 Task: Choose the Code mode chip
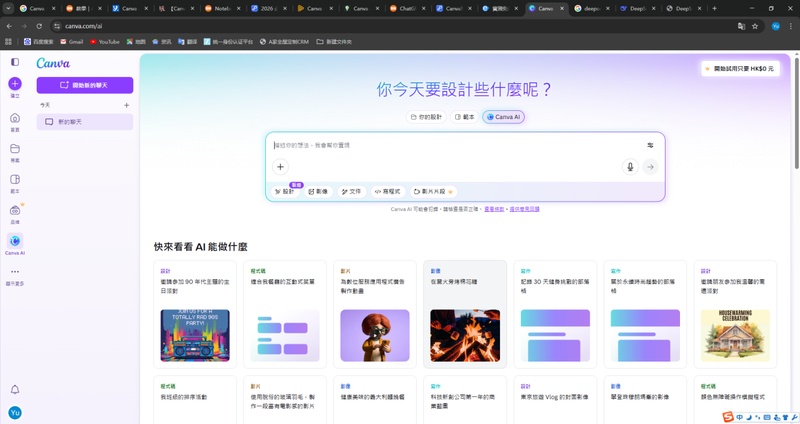[x=388, y=192]
